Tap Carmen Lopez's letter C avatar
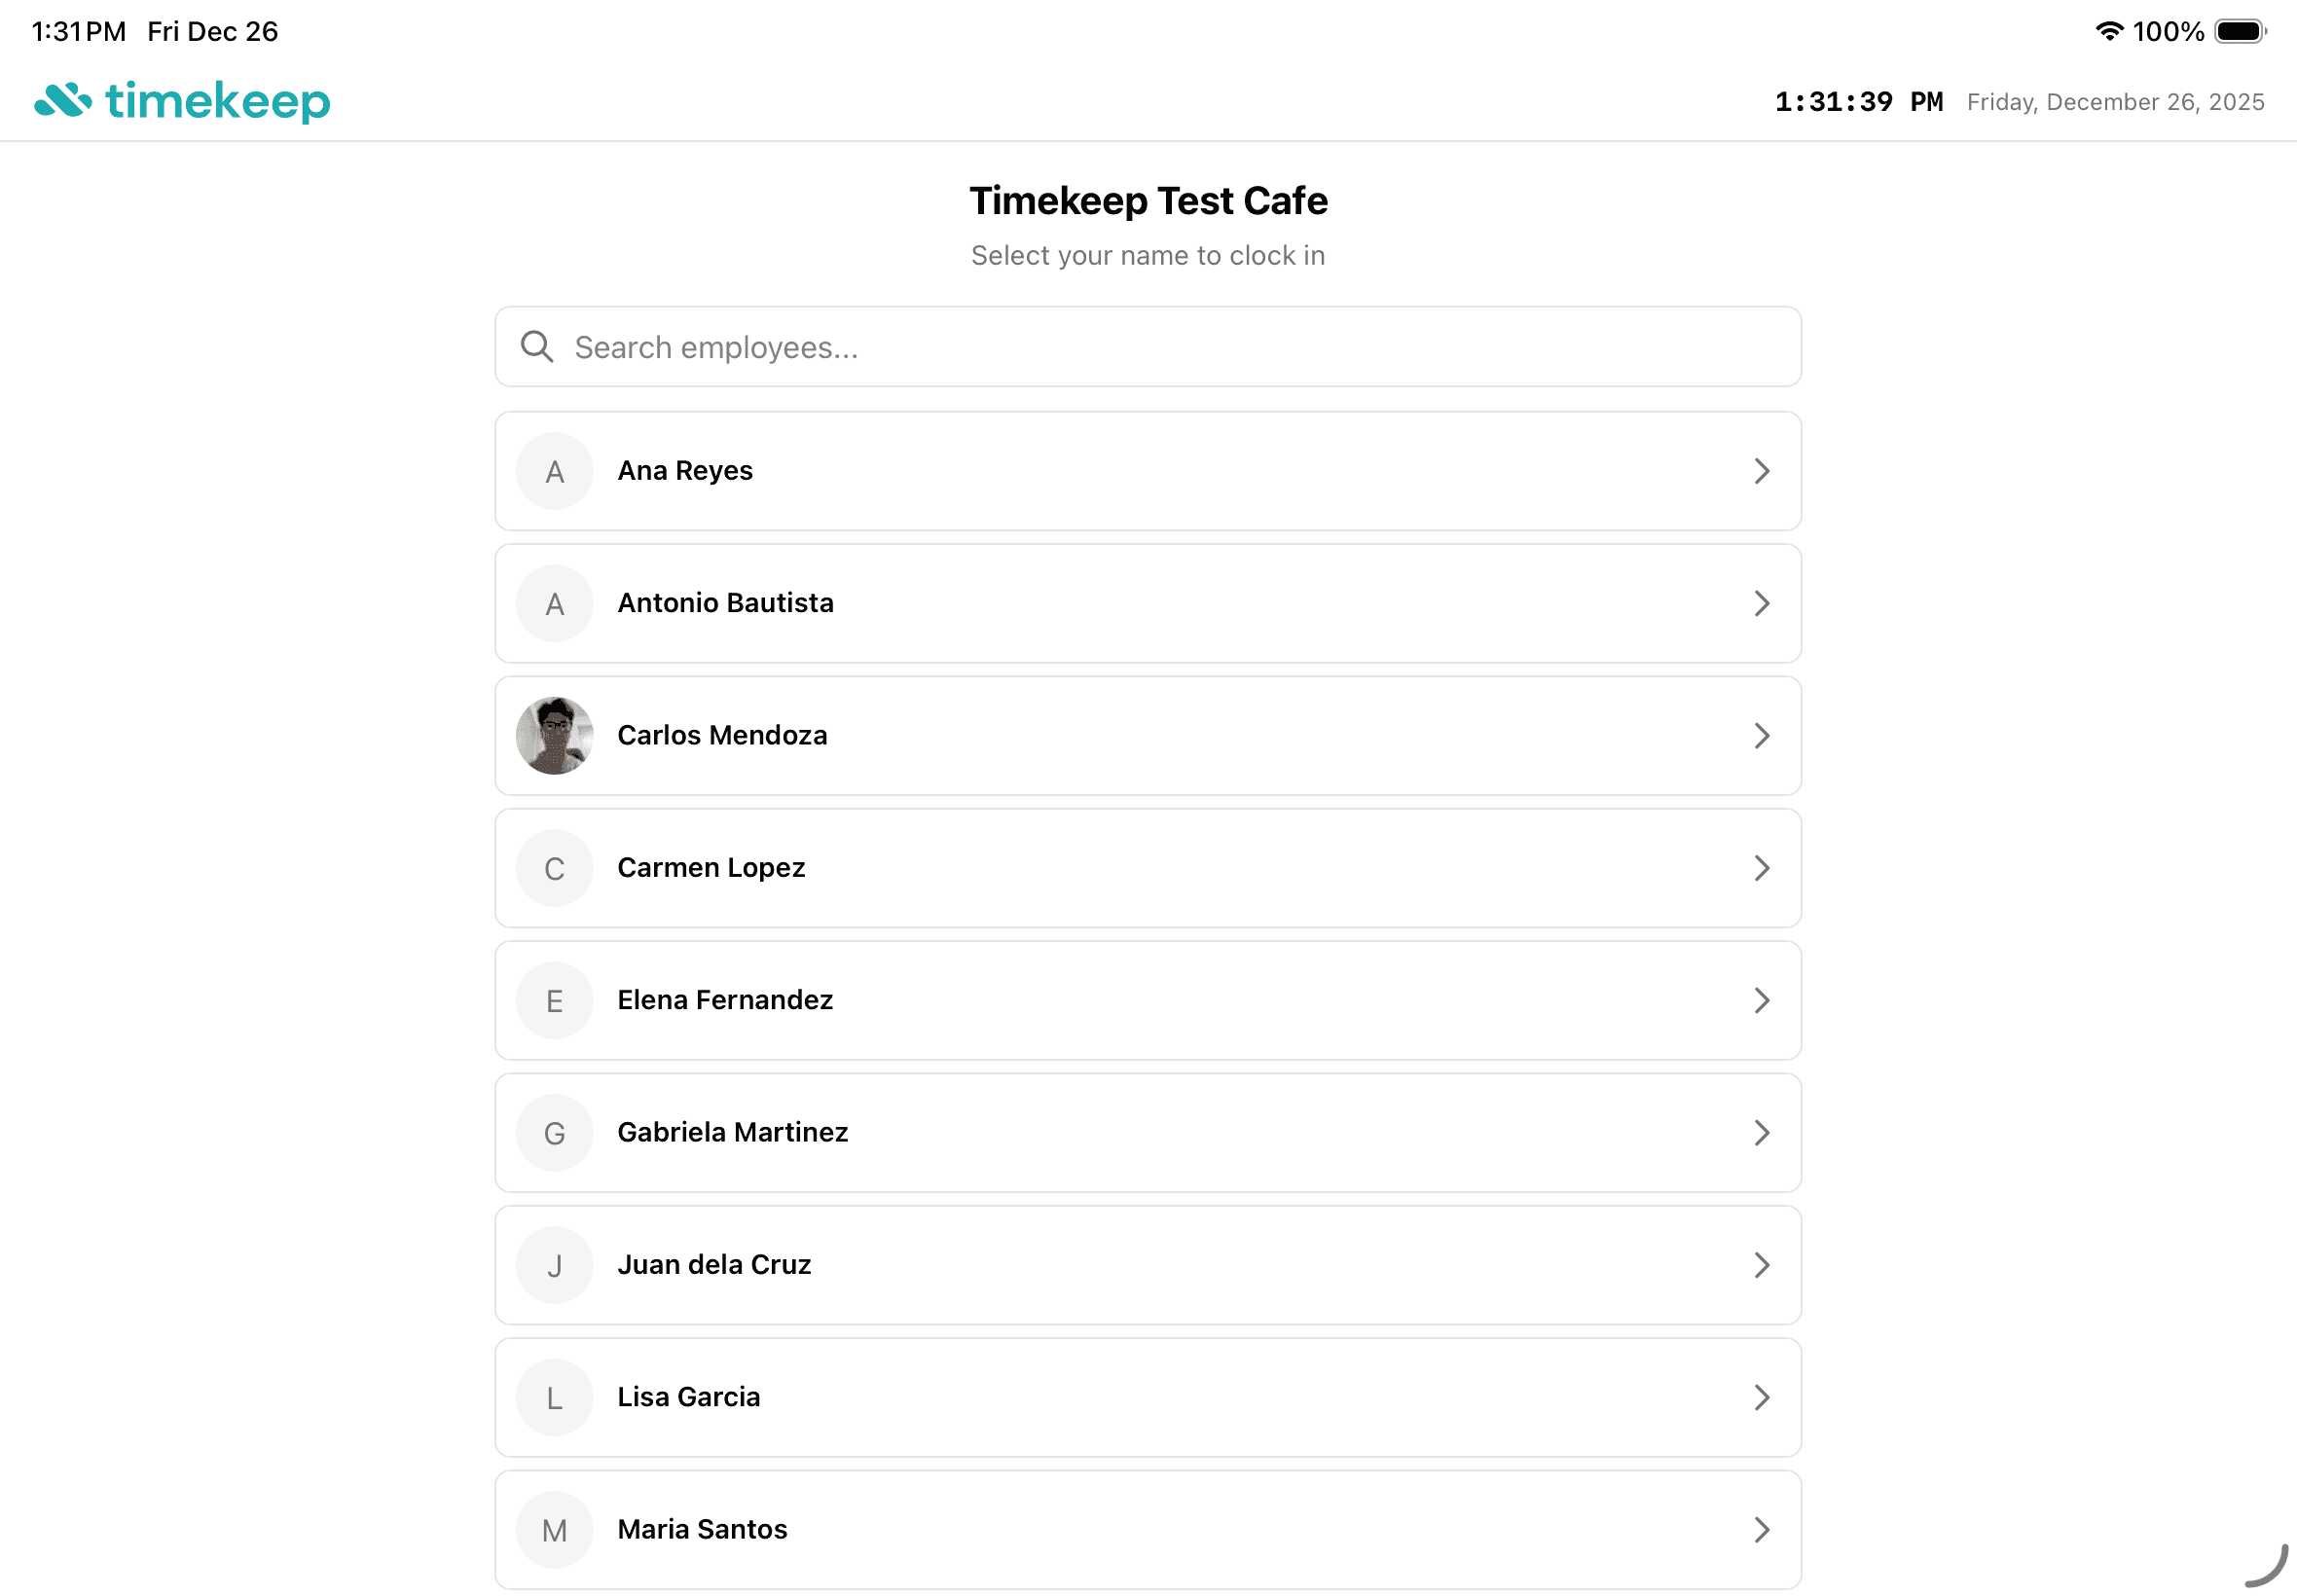 pos(555,868)
